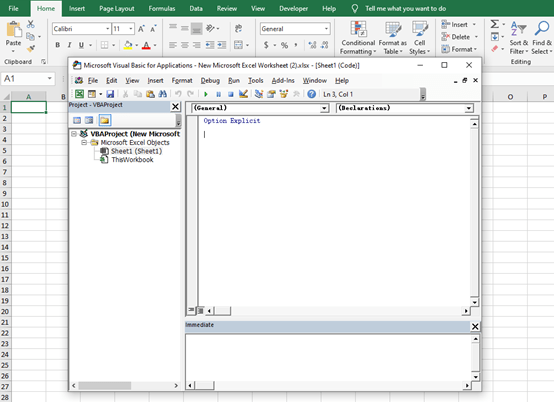This screenshot has width=554, height=402.
Task: Select Sheet1 (Sheet1) in project tree
Action: [136, 151]
